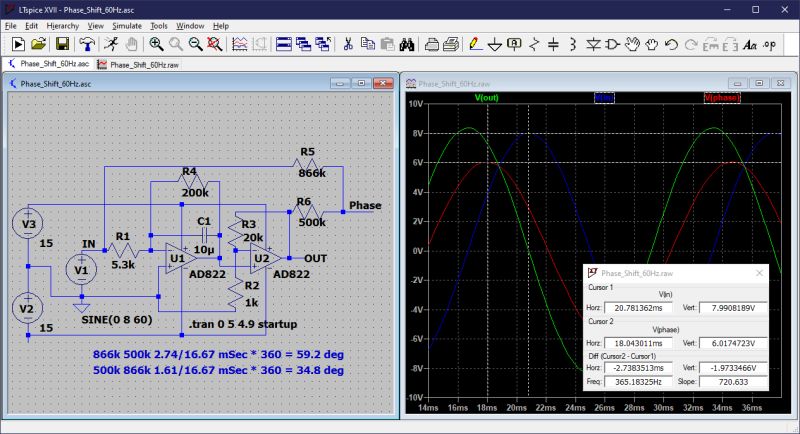Open Component picker gate icon
Screen dimensions: 800x434
click(x=612, y=44)
